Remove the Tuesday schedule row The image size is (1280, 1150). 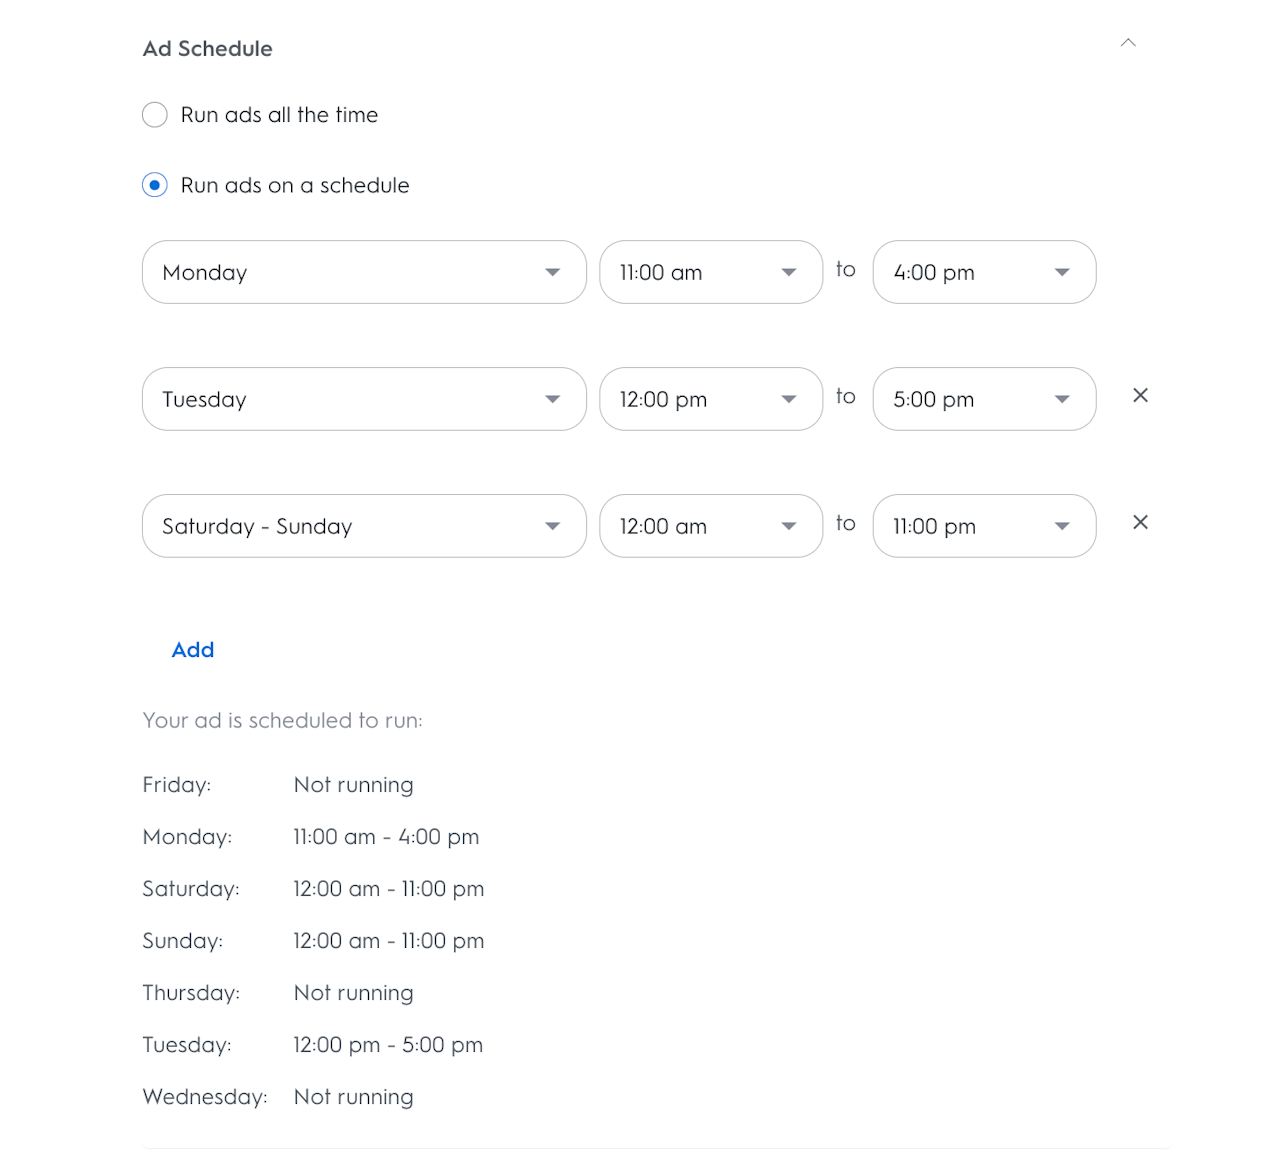coord(1140,396)
